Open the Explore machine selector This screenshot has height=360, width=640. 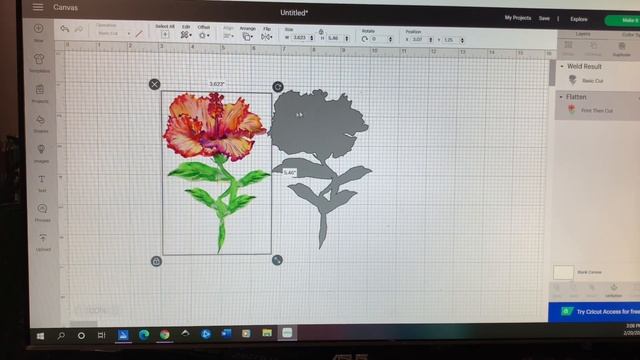point(578,19)
